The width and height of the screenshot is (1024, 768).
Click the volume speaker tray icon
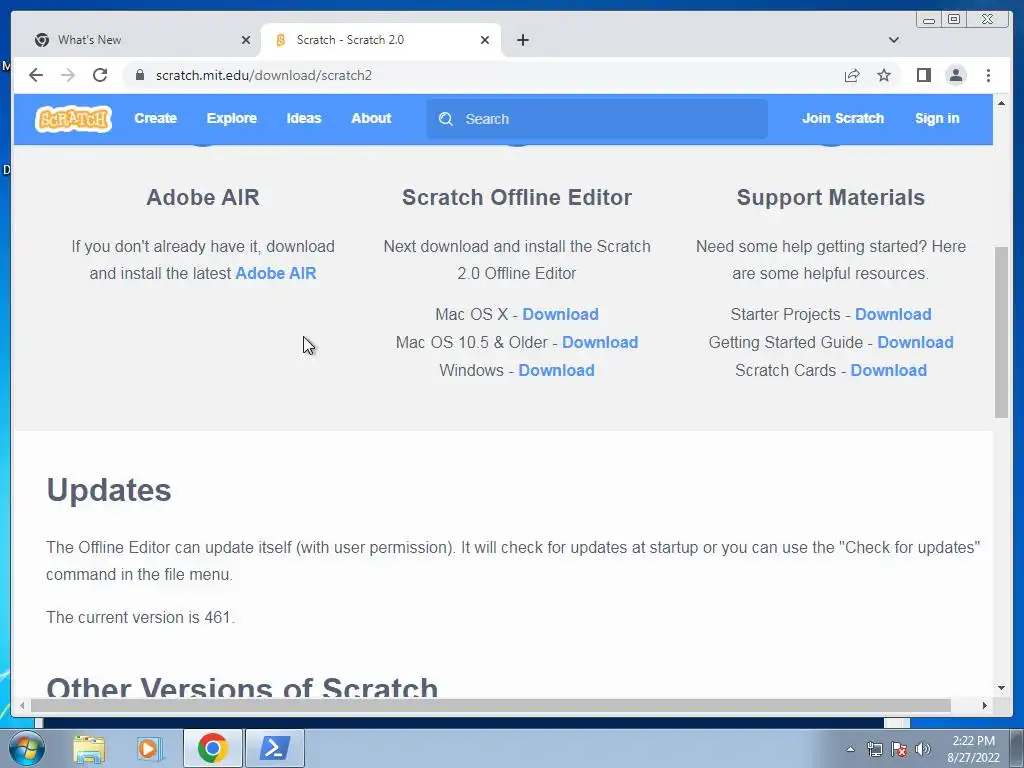[923, 750]
